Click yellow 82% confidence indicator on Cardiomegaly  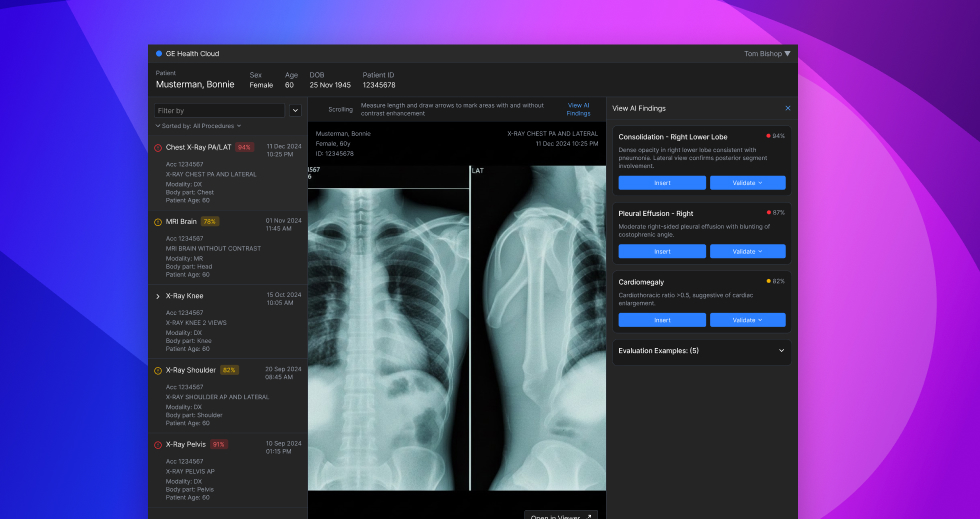(x=776, y=281)
